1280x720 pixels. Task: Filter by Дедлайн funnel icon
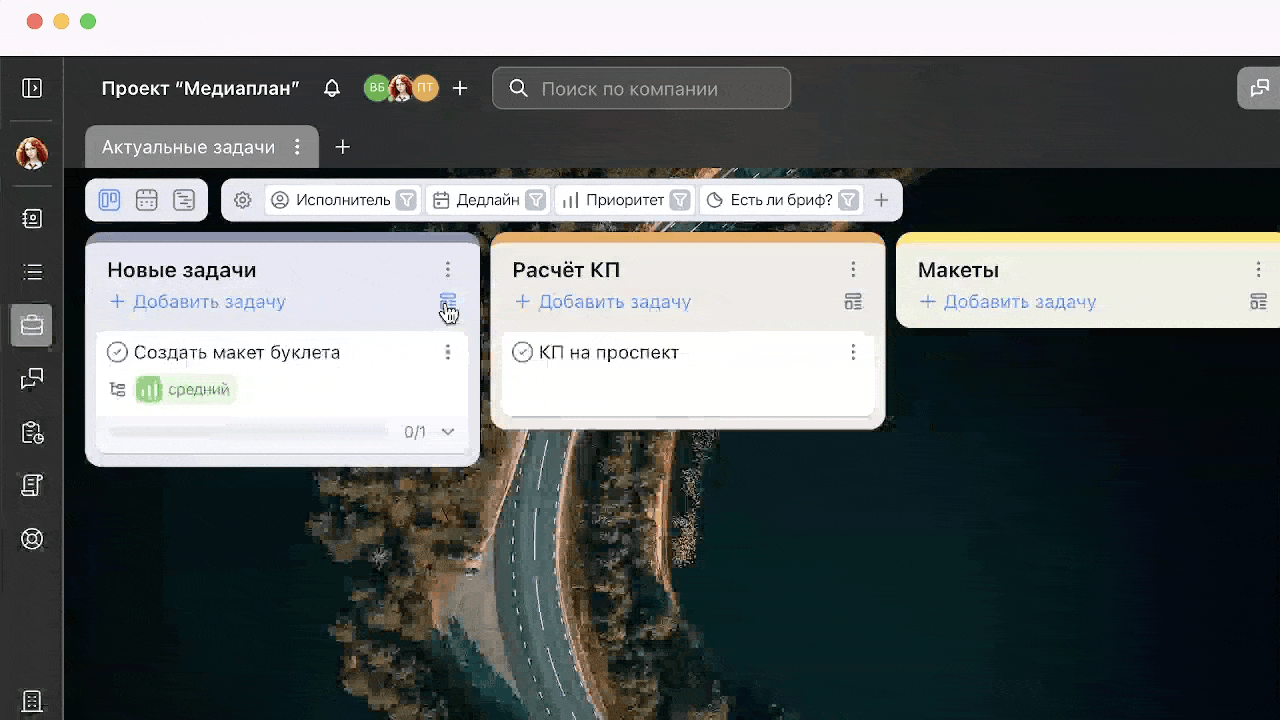pos(536,200)
